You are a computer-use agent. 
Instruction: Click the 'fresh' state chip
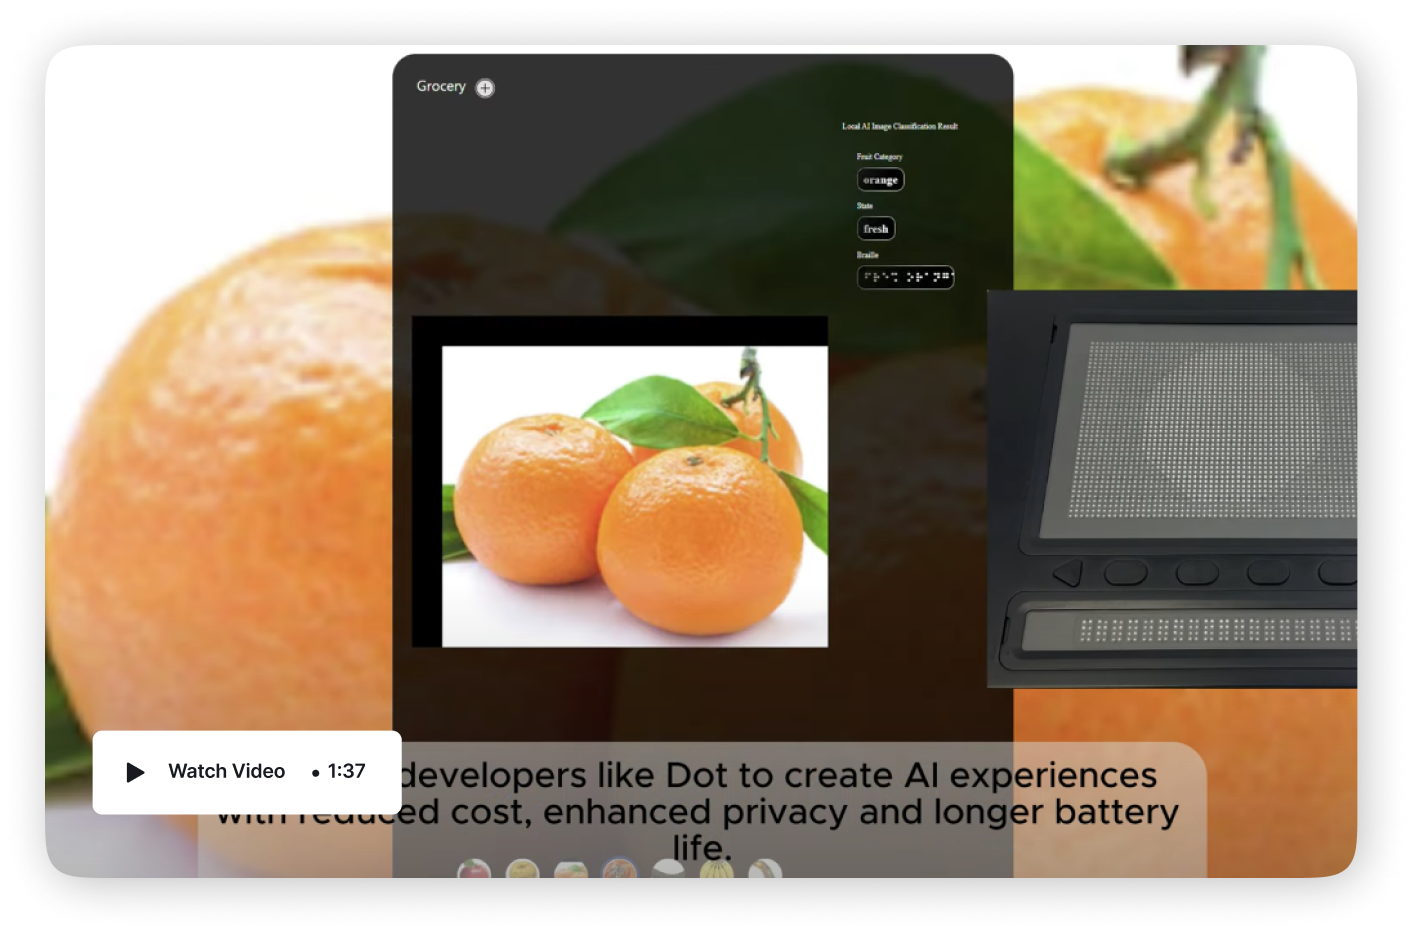(x=876, y=229)
